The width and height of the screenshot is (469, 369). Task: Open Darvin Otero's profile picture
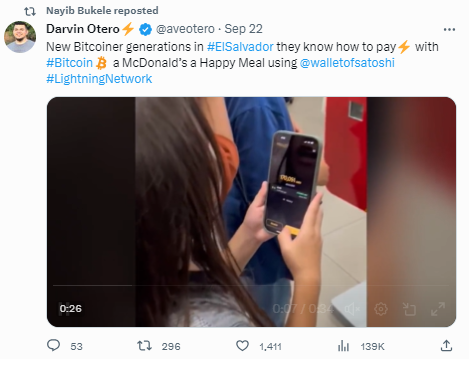(x=20, y=37)
